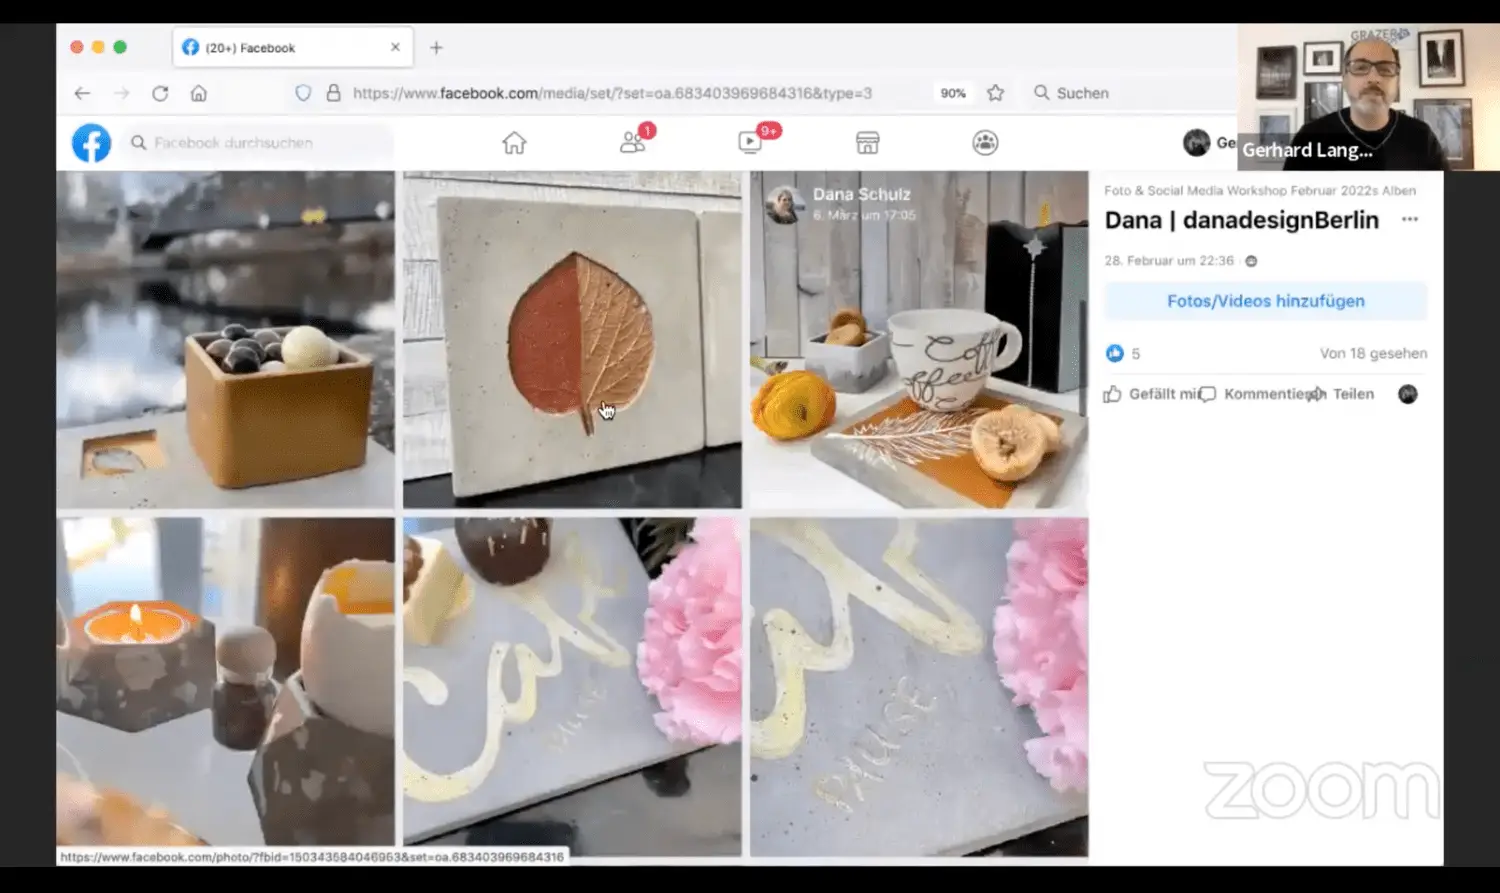Open the Groups icon
1500x893 pixels.
click(x=985, y=143)
